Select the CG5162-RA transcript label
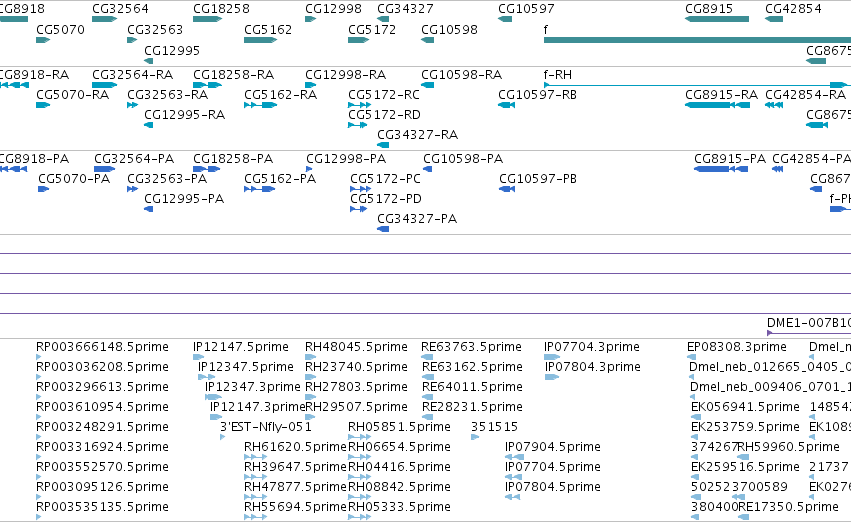 281,94
